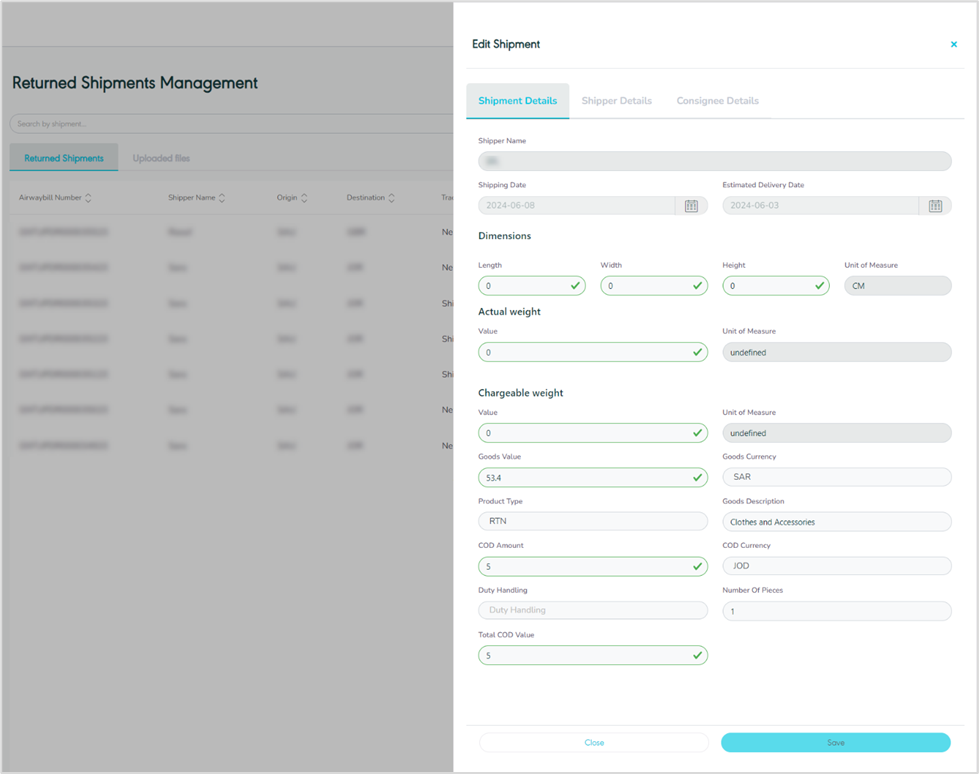Click the Close button at bottom
This screenshot has width=979, height=774.
pyautogui.click(x=594, y=743)
